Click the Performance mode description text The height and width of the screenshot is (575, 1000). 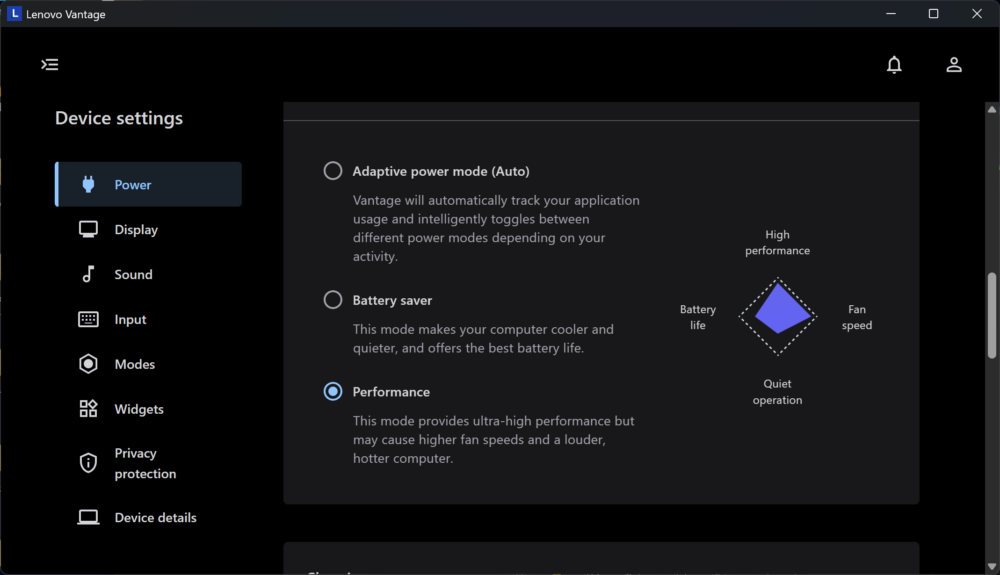[x=494, y=439]
